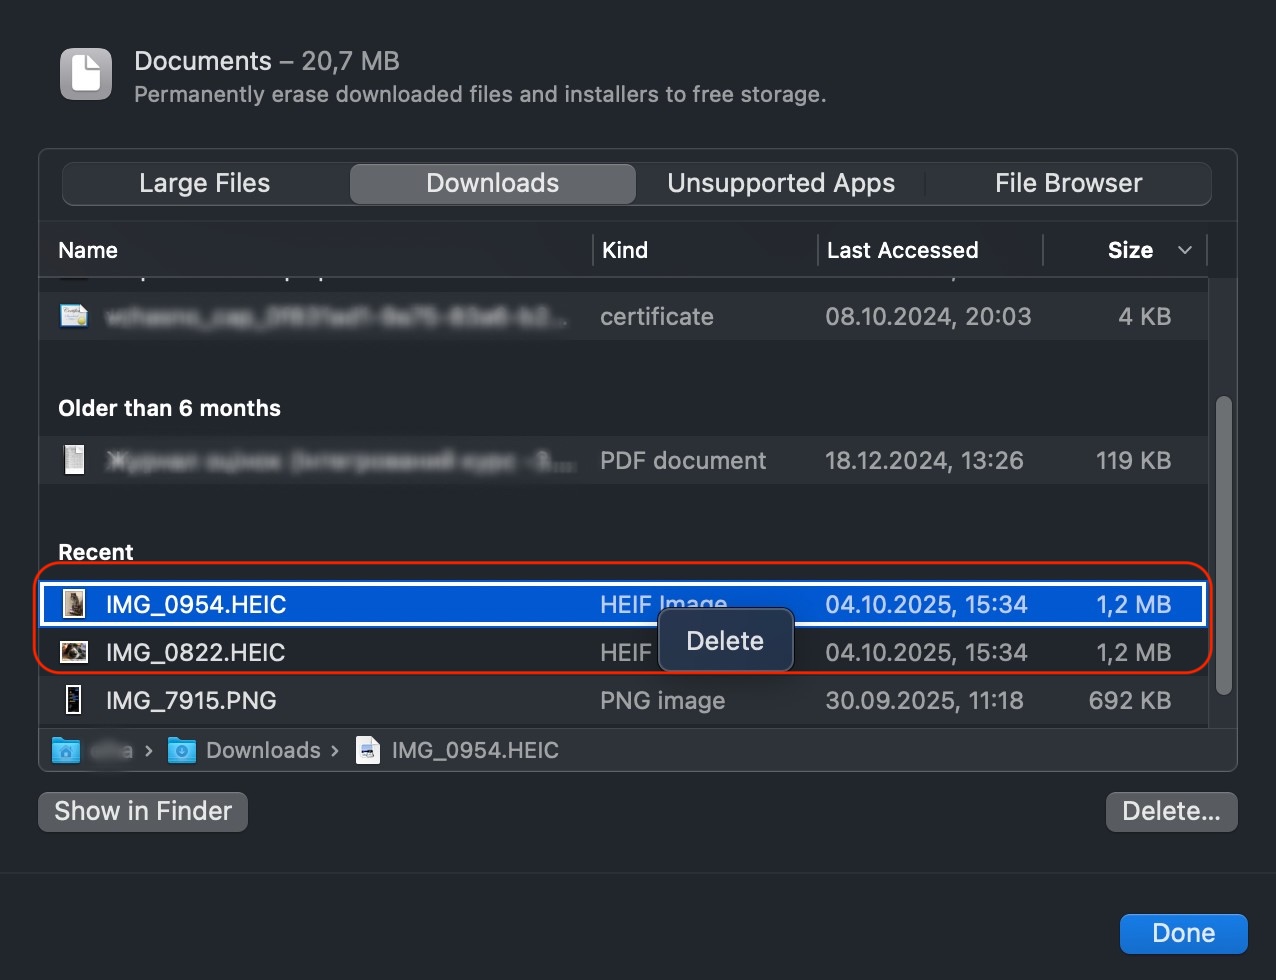Click the IMG_0822.HEIC photo thumbnail icon

[74, 652]
